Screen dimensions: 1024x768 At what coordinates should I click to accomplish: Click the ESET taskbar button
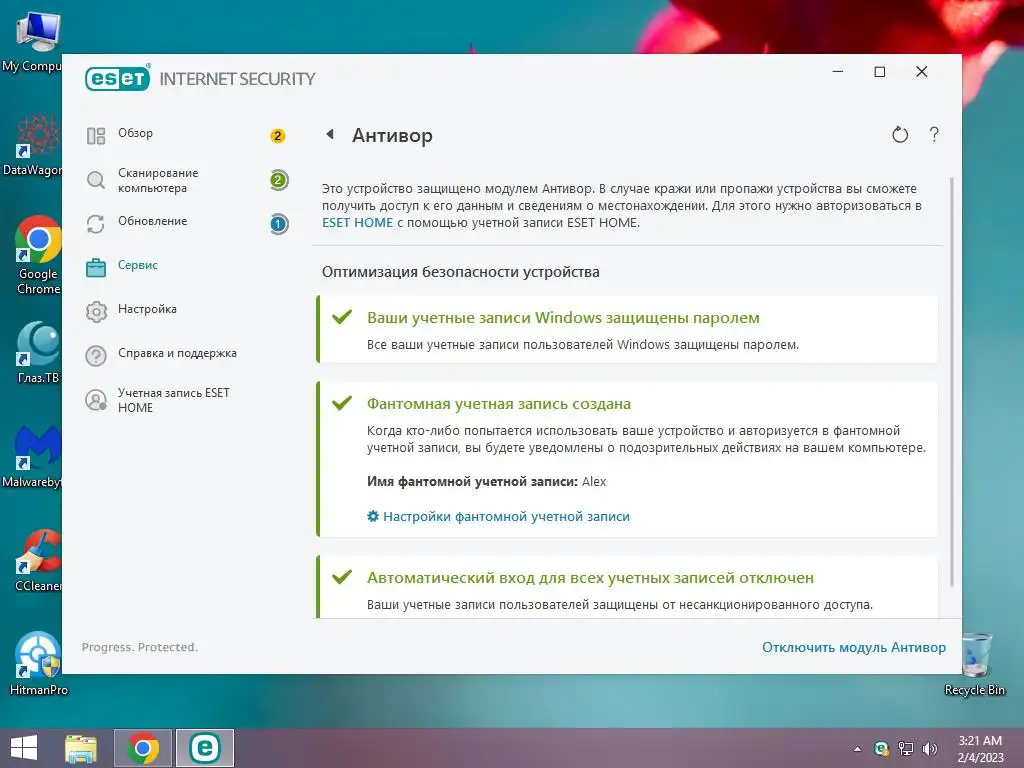204,748
